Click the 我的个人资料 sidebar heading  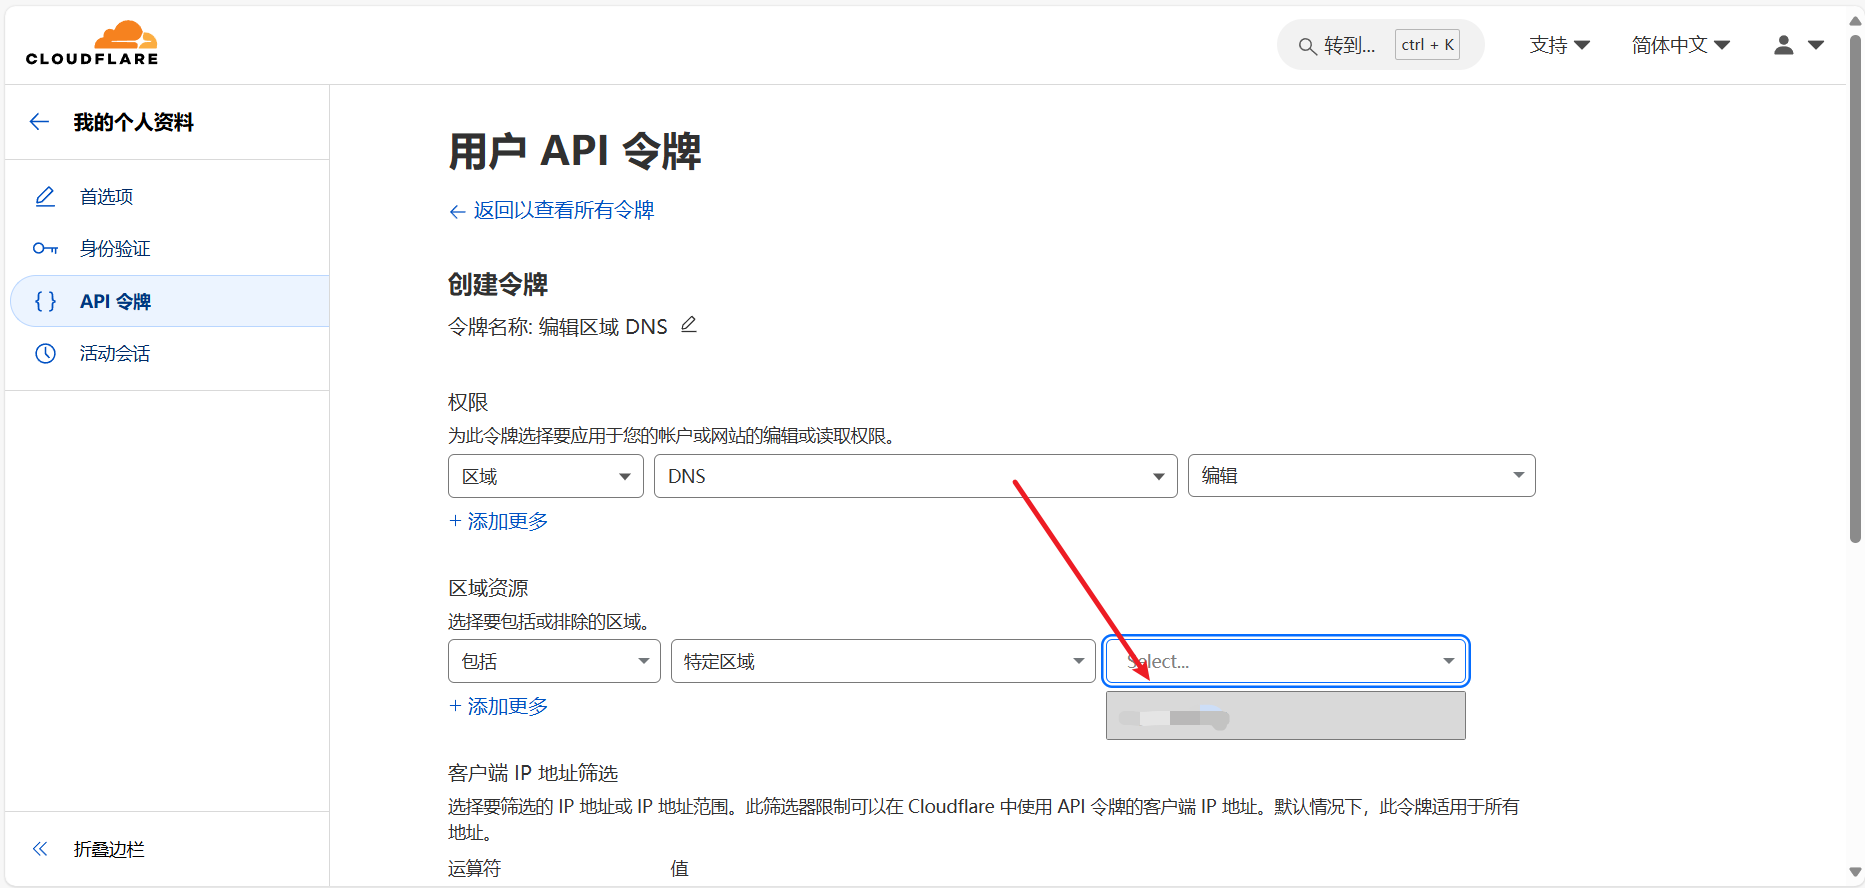[x=134, y=122]
